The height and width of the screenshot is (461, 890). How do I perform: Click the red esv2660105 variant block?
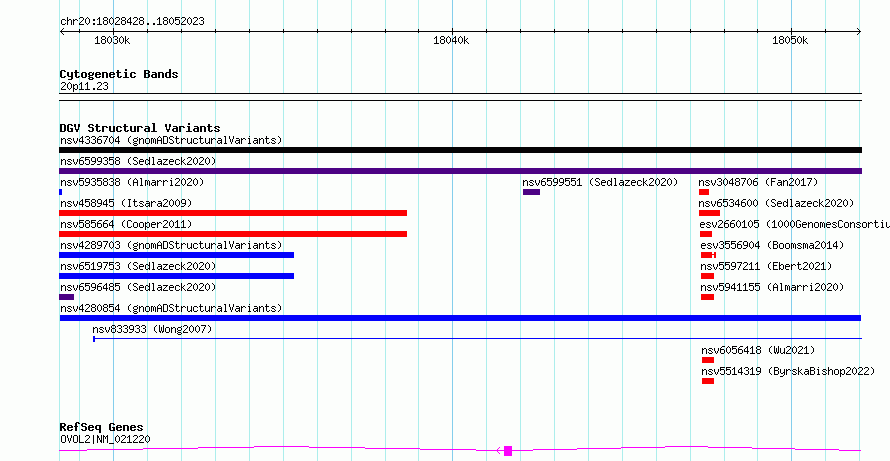point(706,234)
